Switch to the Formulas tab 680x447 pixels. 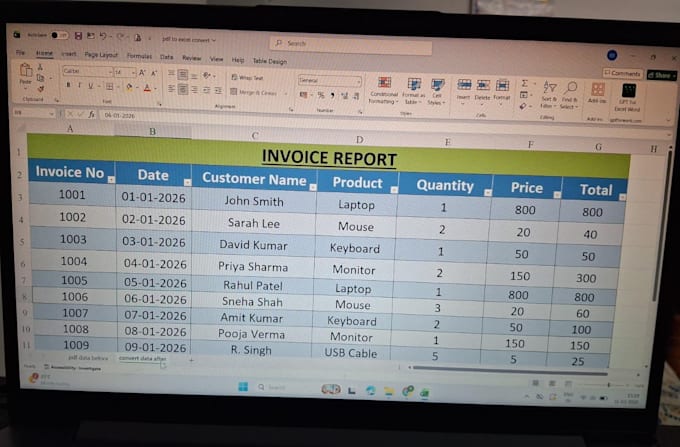(x=139, y=56)
